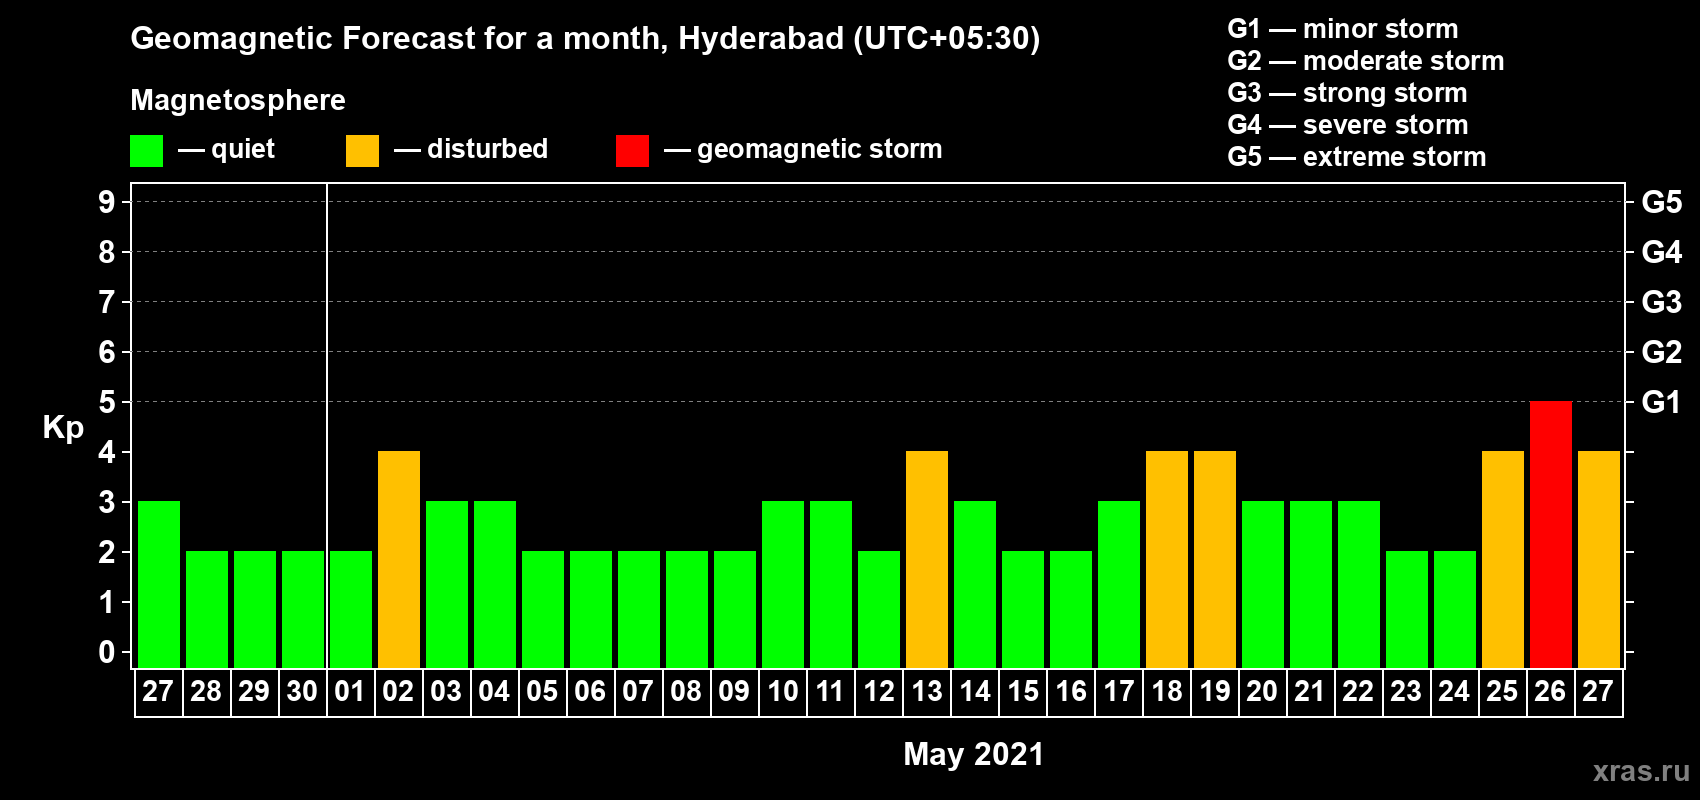The width and height of the screenshot is (1700, 800).
Task: Click the 'G5 — extreme storm' legend line
Action: pyautogui.click(x=1356, y=157)
